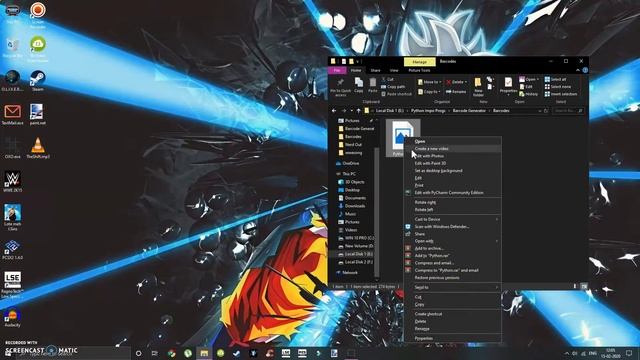
Task: Choose Create a new video
Action: click(x=452, y=149)
